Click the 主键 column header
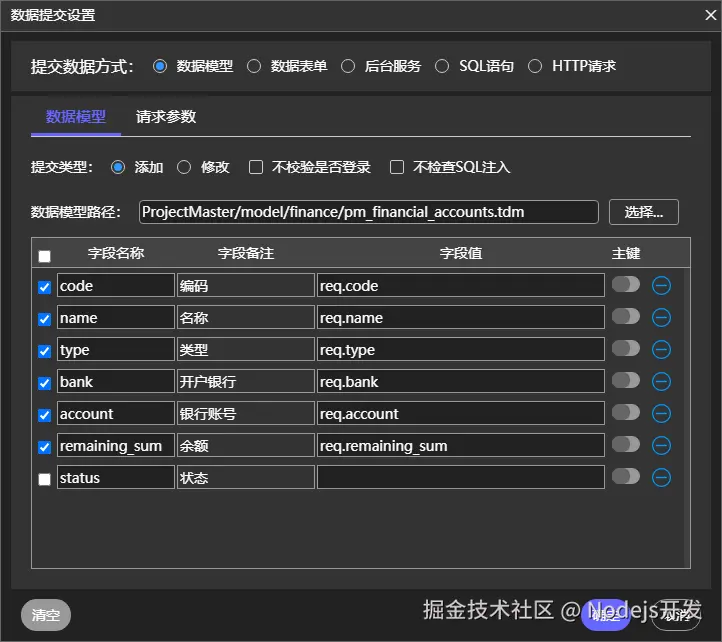The height and width of the screenshot is (642, 722). [x=626, y=253]
